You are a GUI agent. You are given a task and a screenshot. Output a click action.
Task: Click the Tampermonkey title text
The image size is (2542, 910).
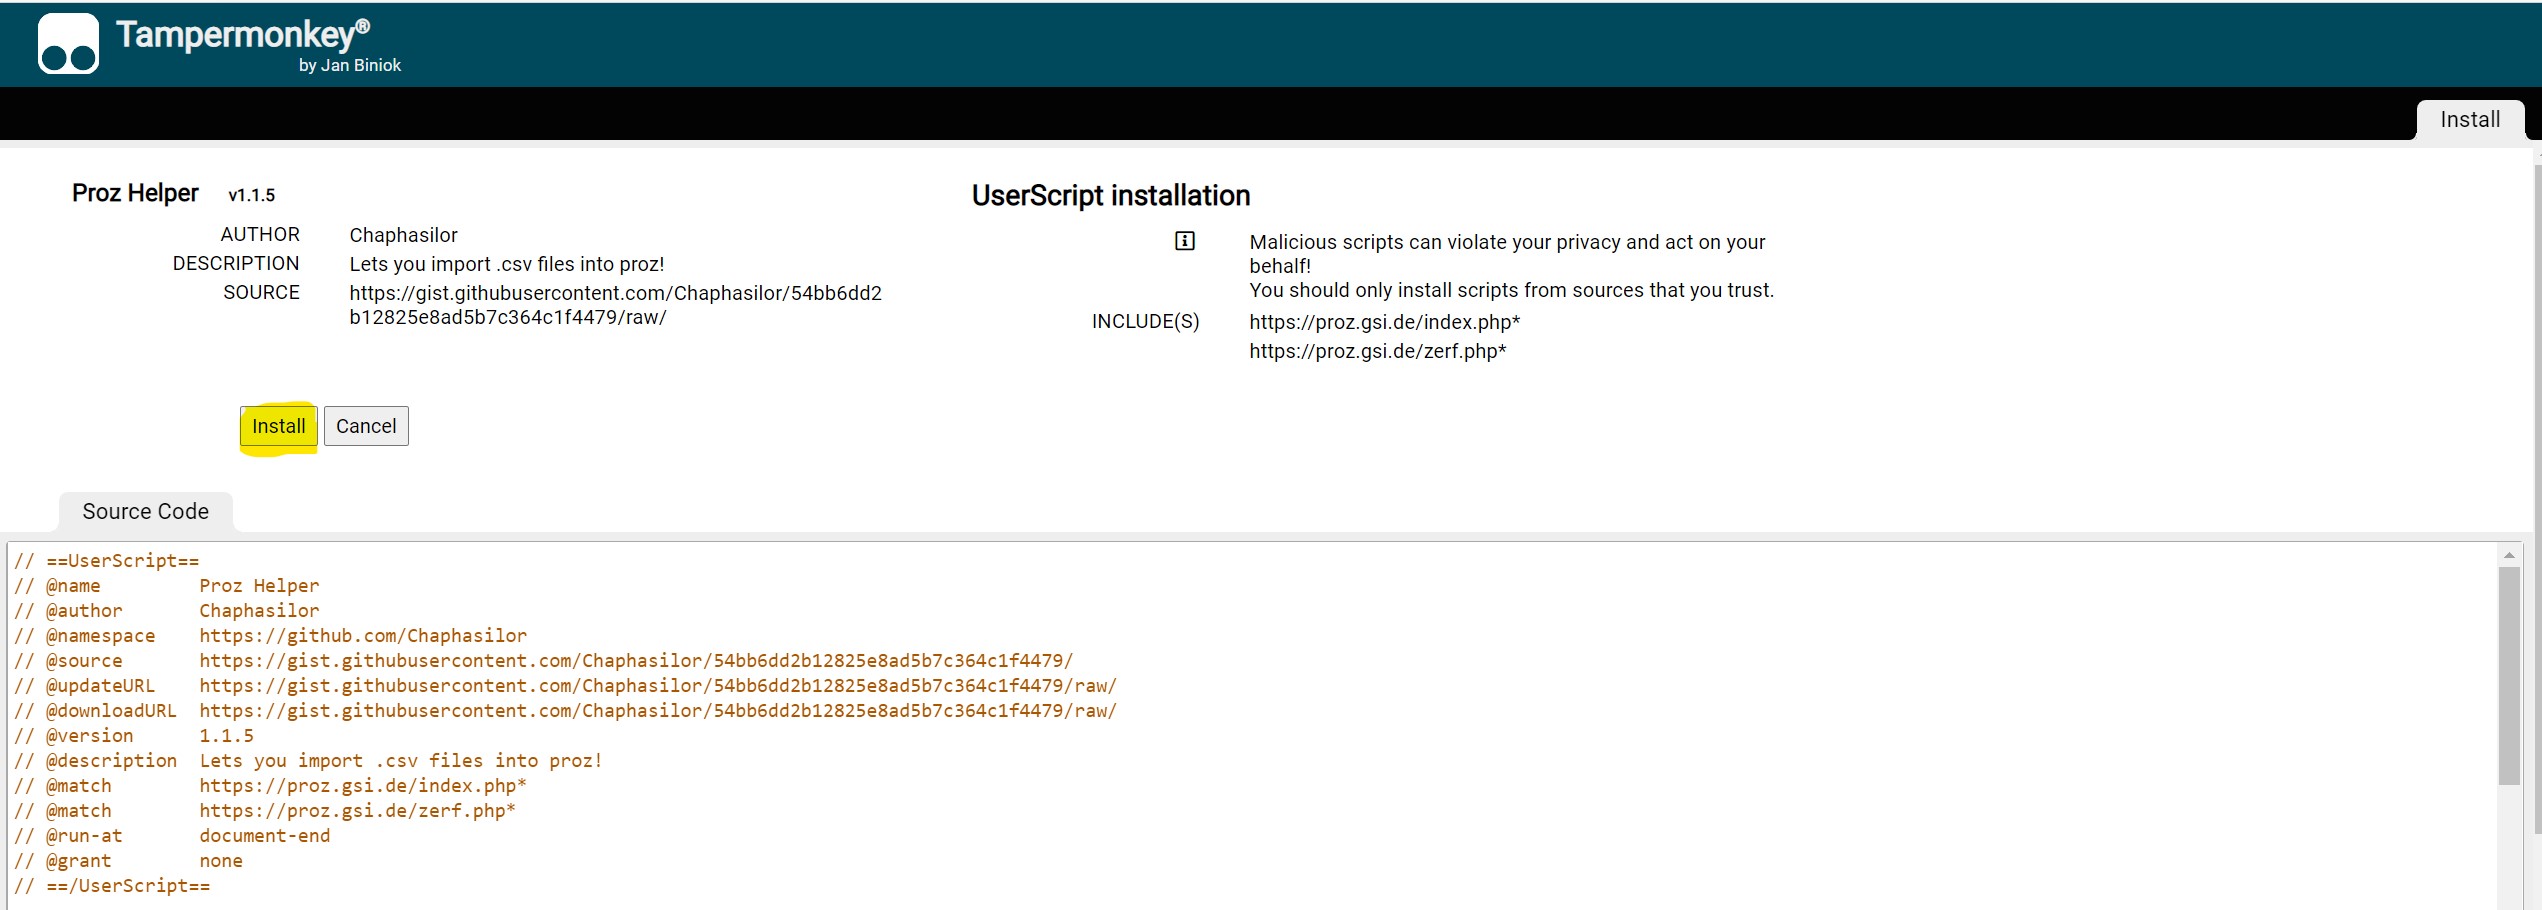pyautogui.click(x=243, y=34)
